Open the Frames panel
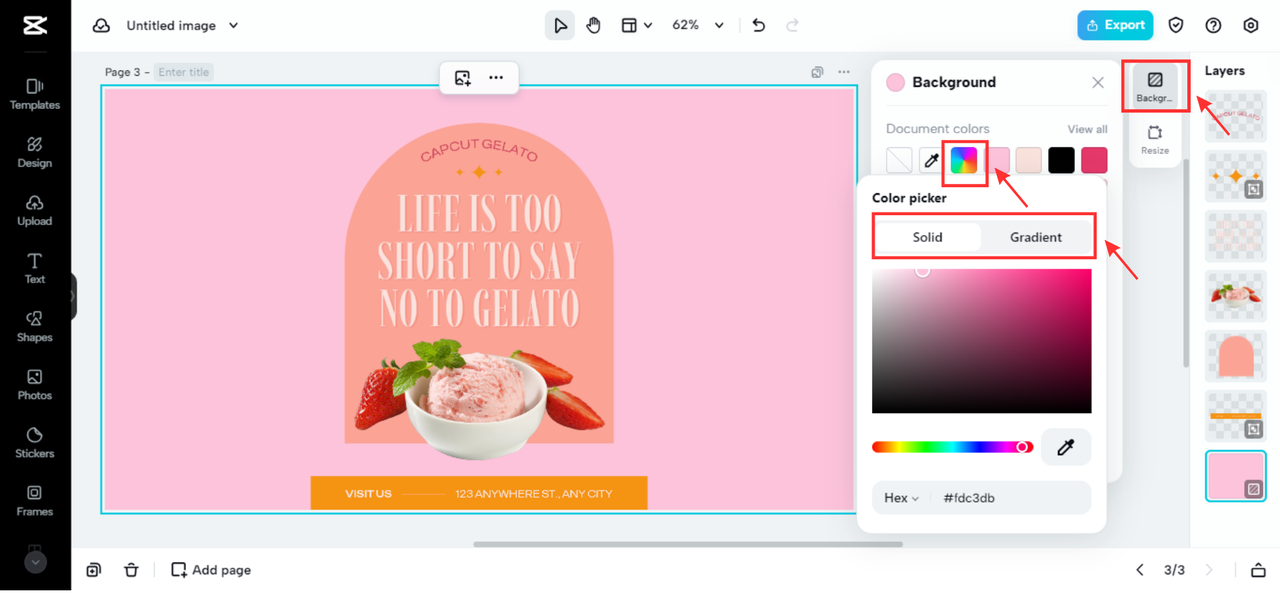1280x595 pixels. tap(35, 500)
